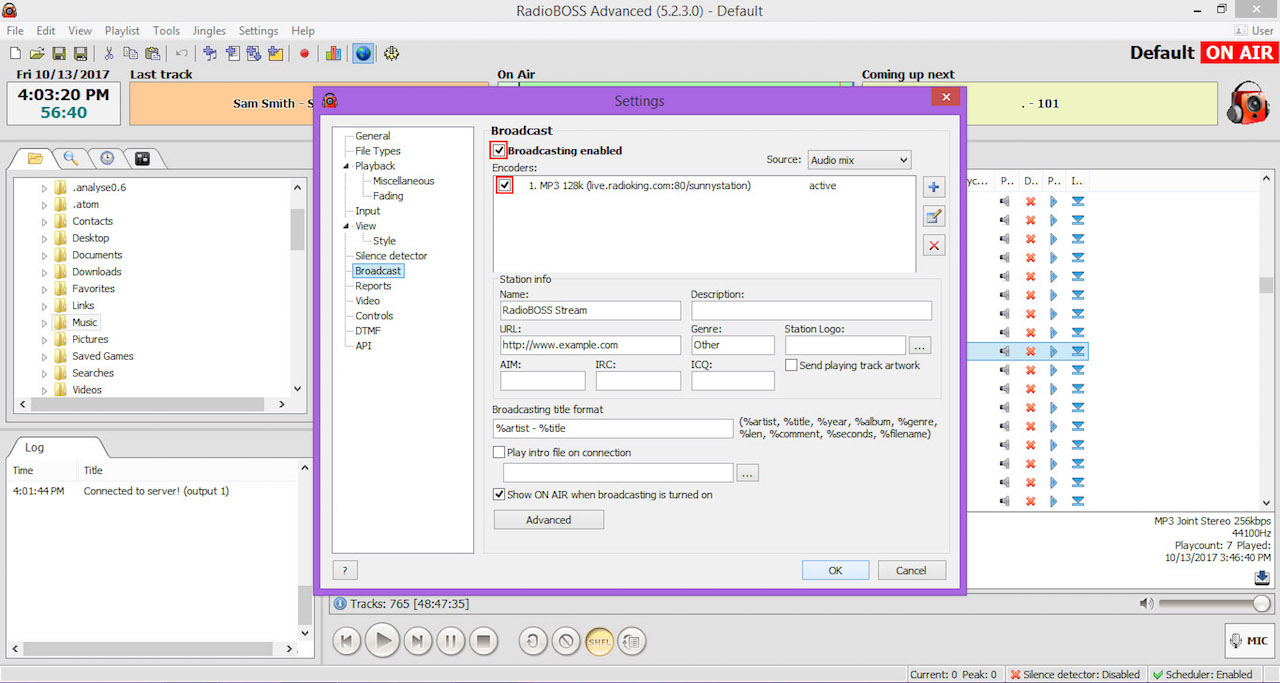Check Play intro file on connection
This screenshot has width=1280, height=683.
pyautogui.click(x=499, y=452)
